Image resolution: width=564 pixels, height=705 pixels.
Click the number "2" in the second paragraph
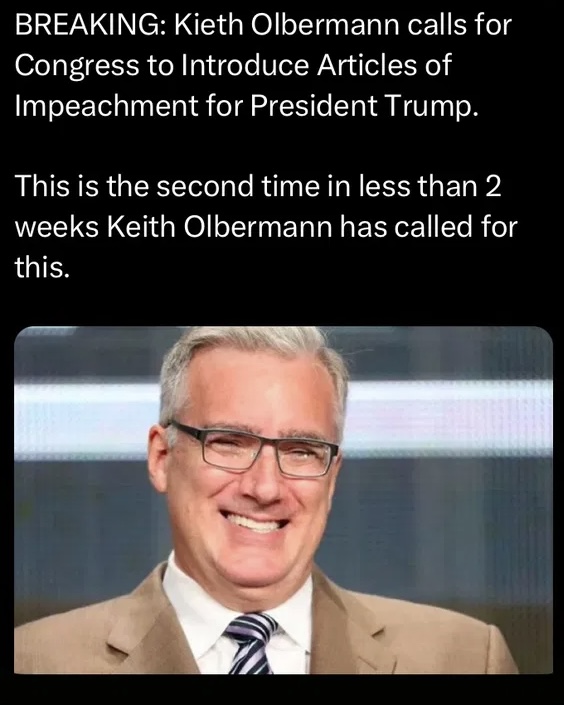(x=493, y=187)
